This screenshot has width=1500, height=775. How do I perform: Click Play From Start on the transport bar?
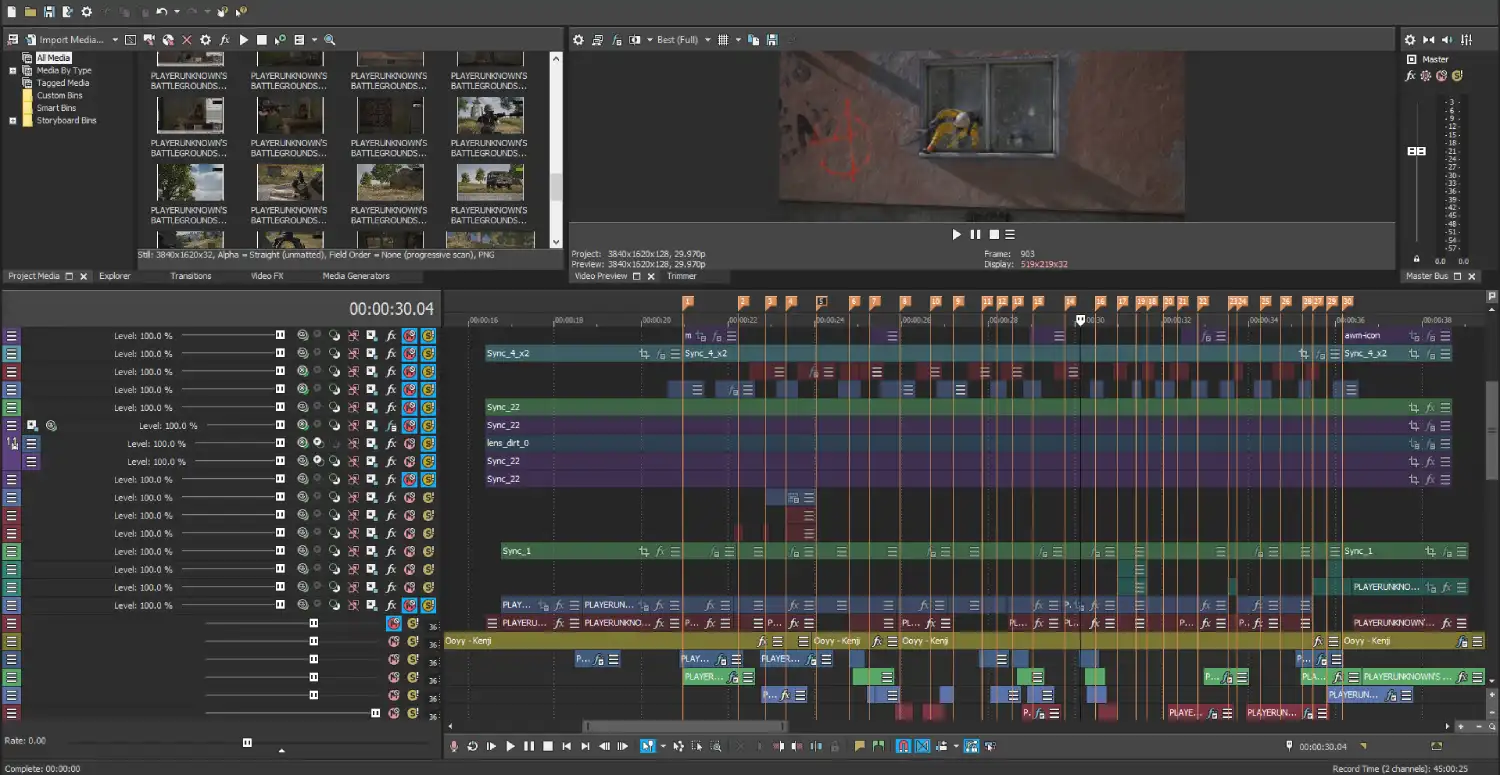[x=491, y=746]
